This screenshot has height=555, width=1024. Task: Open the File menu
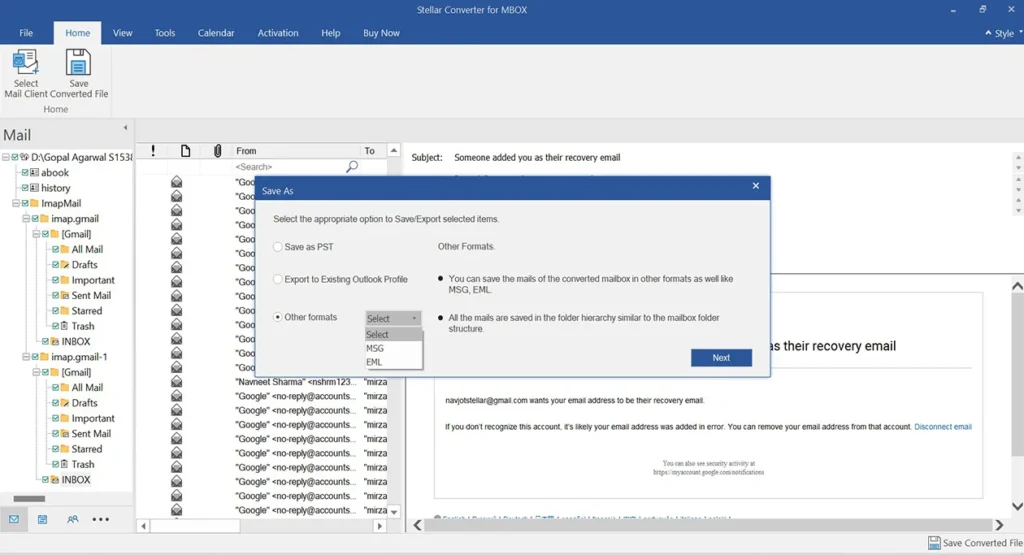pyautogui.click(x=26, y=33)
